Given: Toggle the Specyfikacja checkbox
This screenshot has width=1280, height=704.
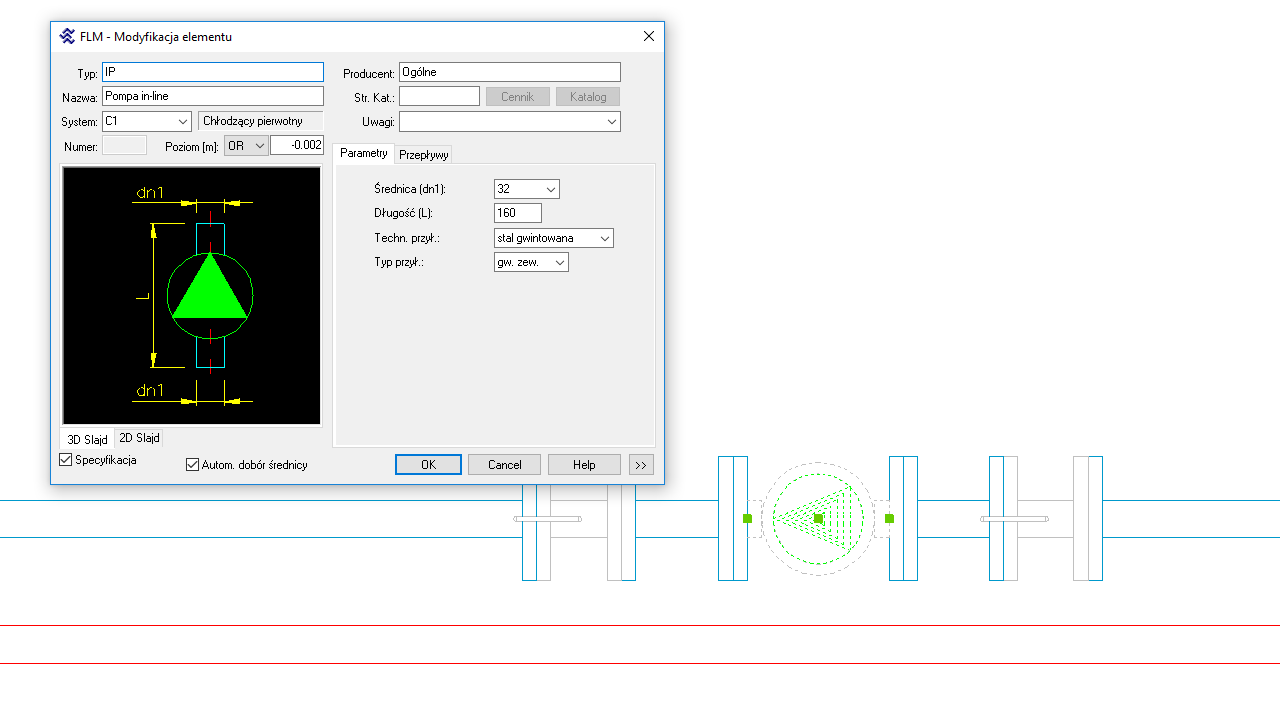Looking at the screenshot, I should pos(66,460).
